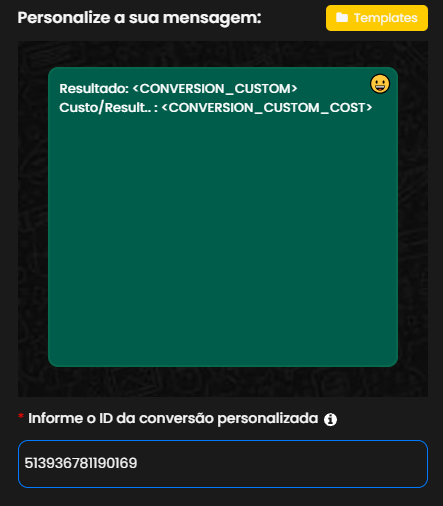Show info tooltip for conversion ID
The height and width of the screenshot is (506, 443).
click(x=330, y=419)
